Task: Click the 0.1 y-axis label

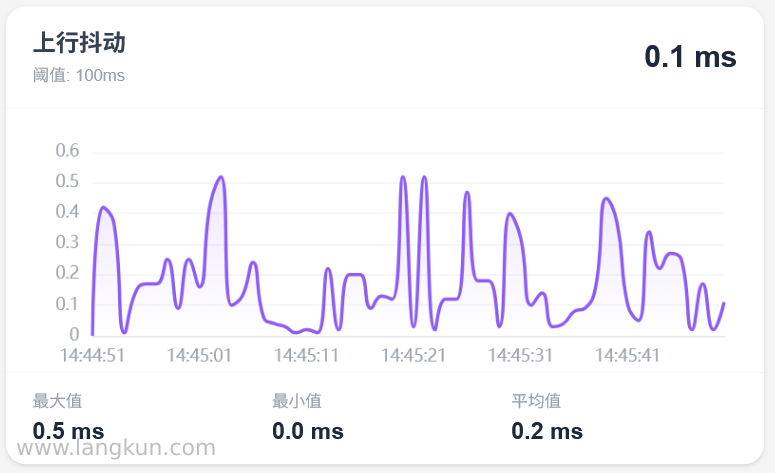Action: click(67, 304)
